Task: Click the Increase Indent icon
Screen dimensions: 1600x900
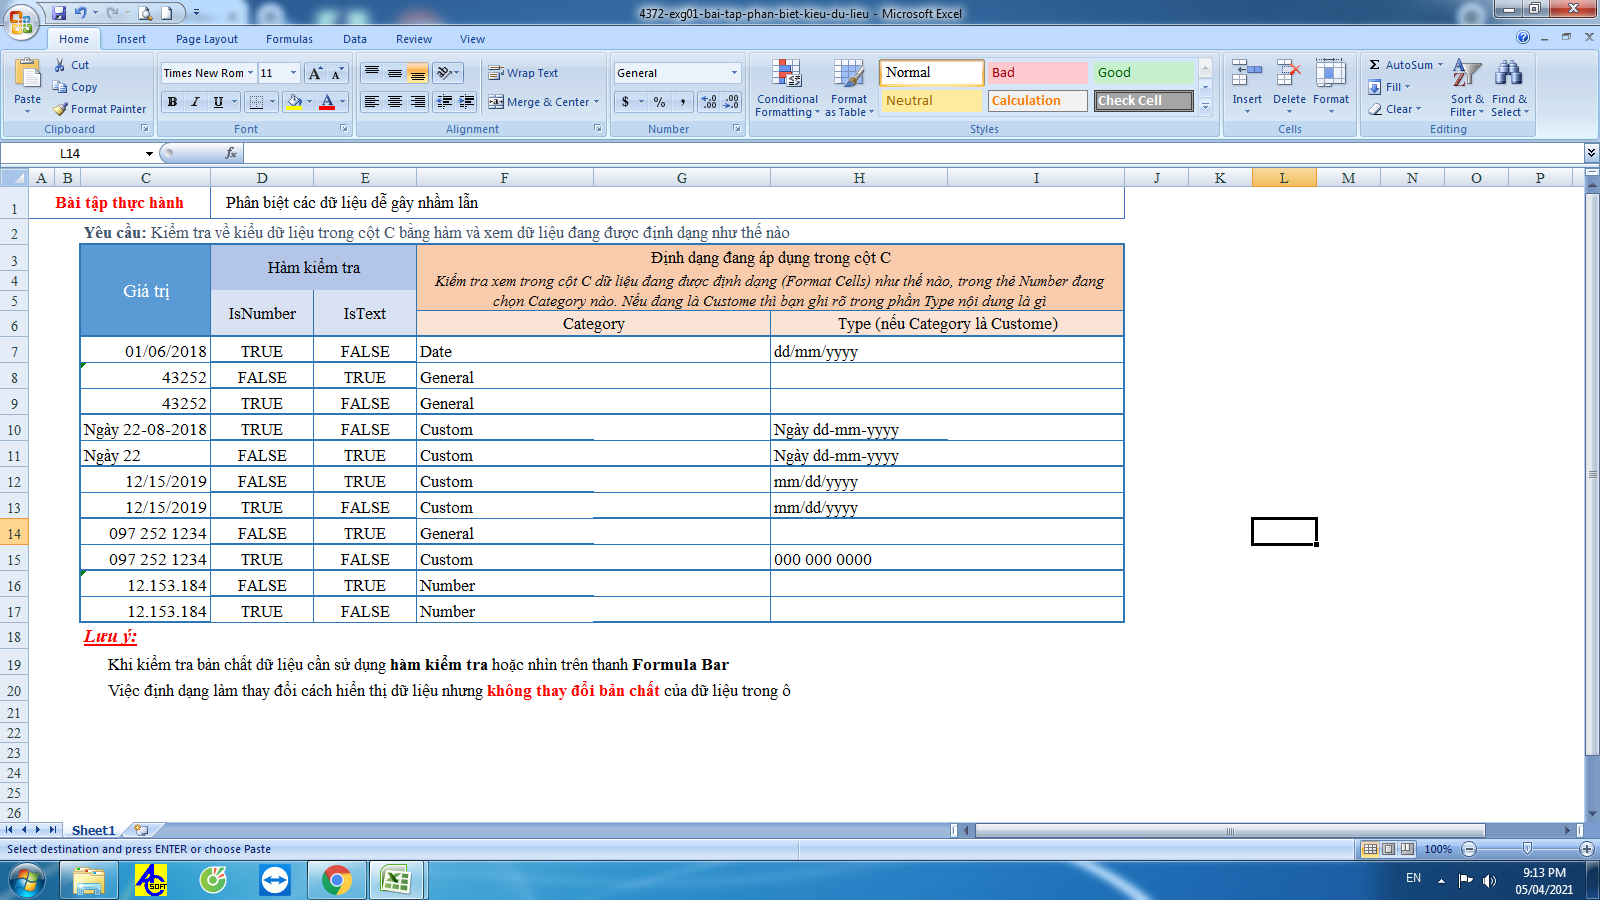Action: (466, 102)
